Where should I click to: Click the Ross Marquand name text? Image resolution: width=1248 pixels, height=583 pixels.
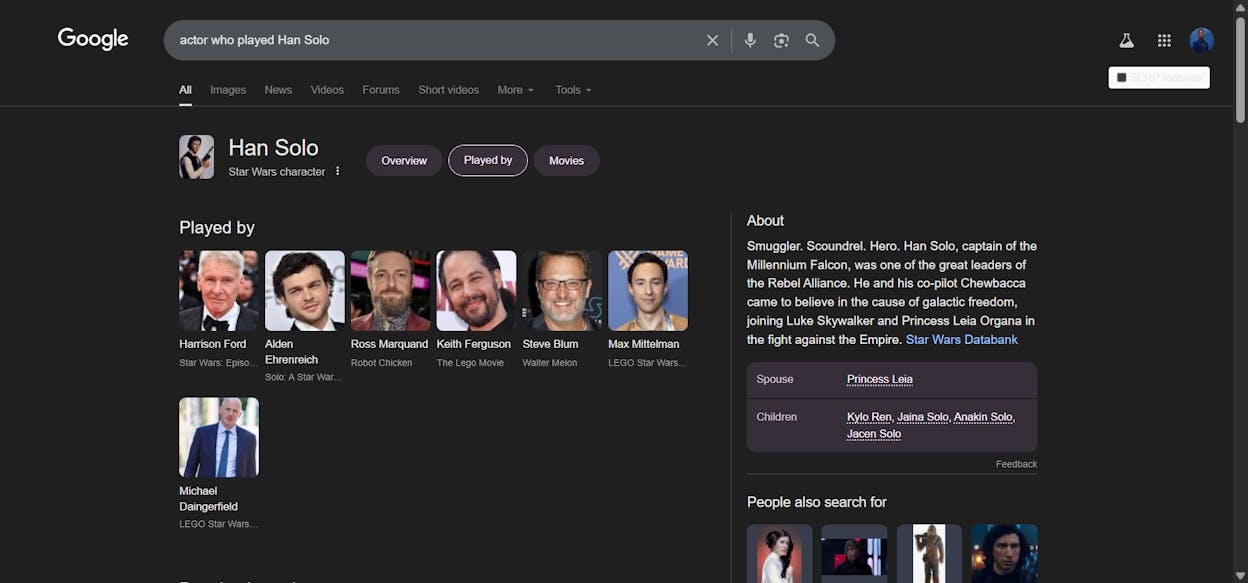(x=389, y=344)
